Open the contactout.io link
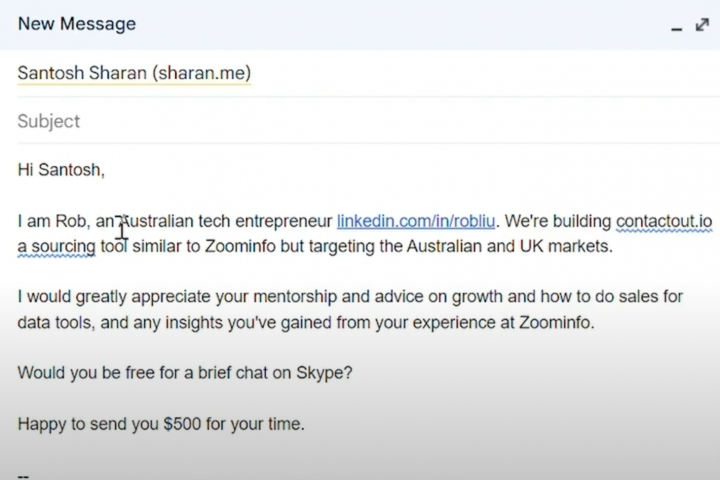Viewport: 720px width, 480px height. pyautogui.click(x=663, y=220)
